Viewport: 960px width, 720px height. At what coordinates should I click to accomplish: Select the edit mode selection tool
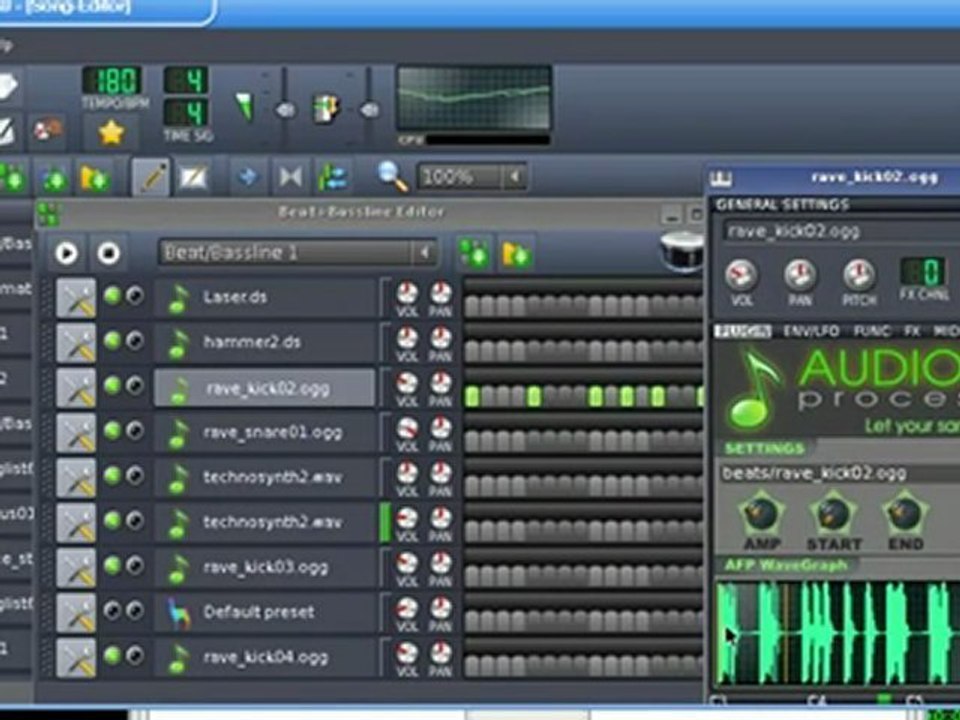click(192, 178)
